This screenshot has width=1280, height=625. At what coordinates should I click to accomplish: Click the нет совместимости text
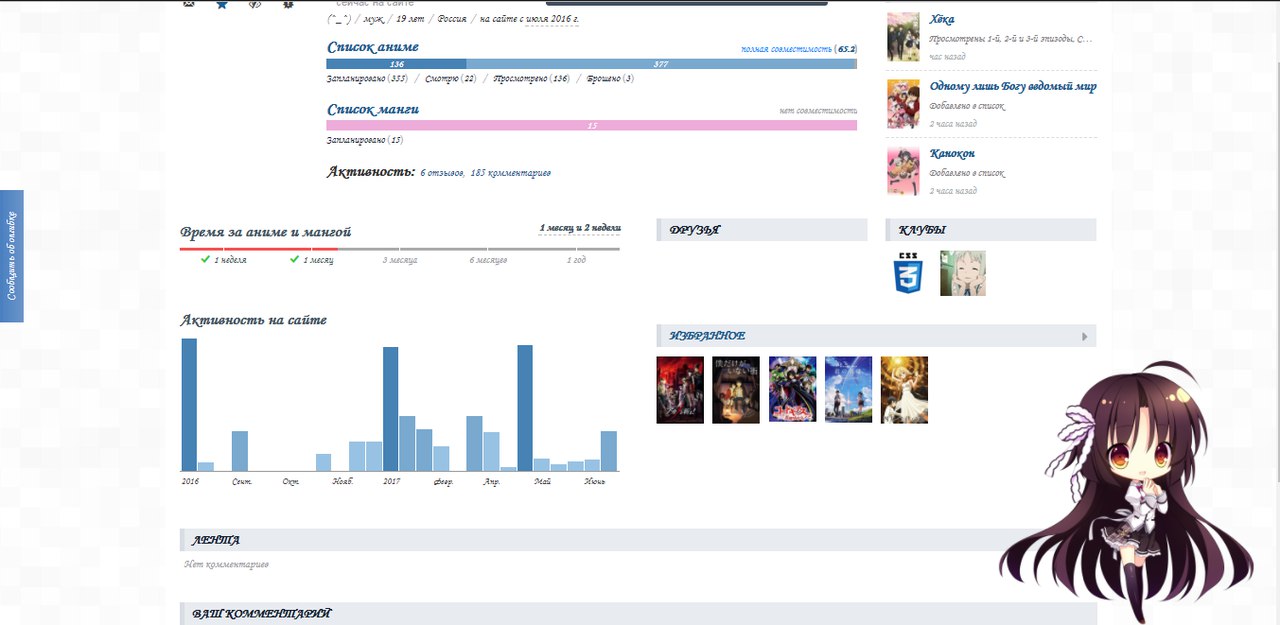pos(818,111)
